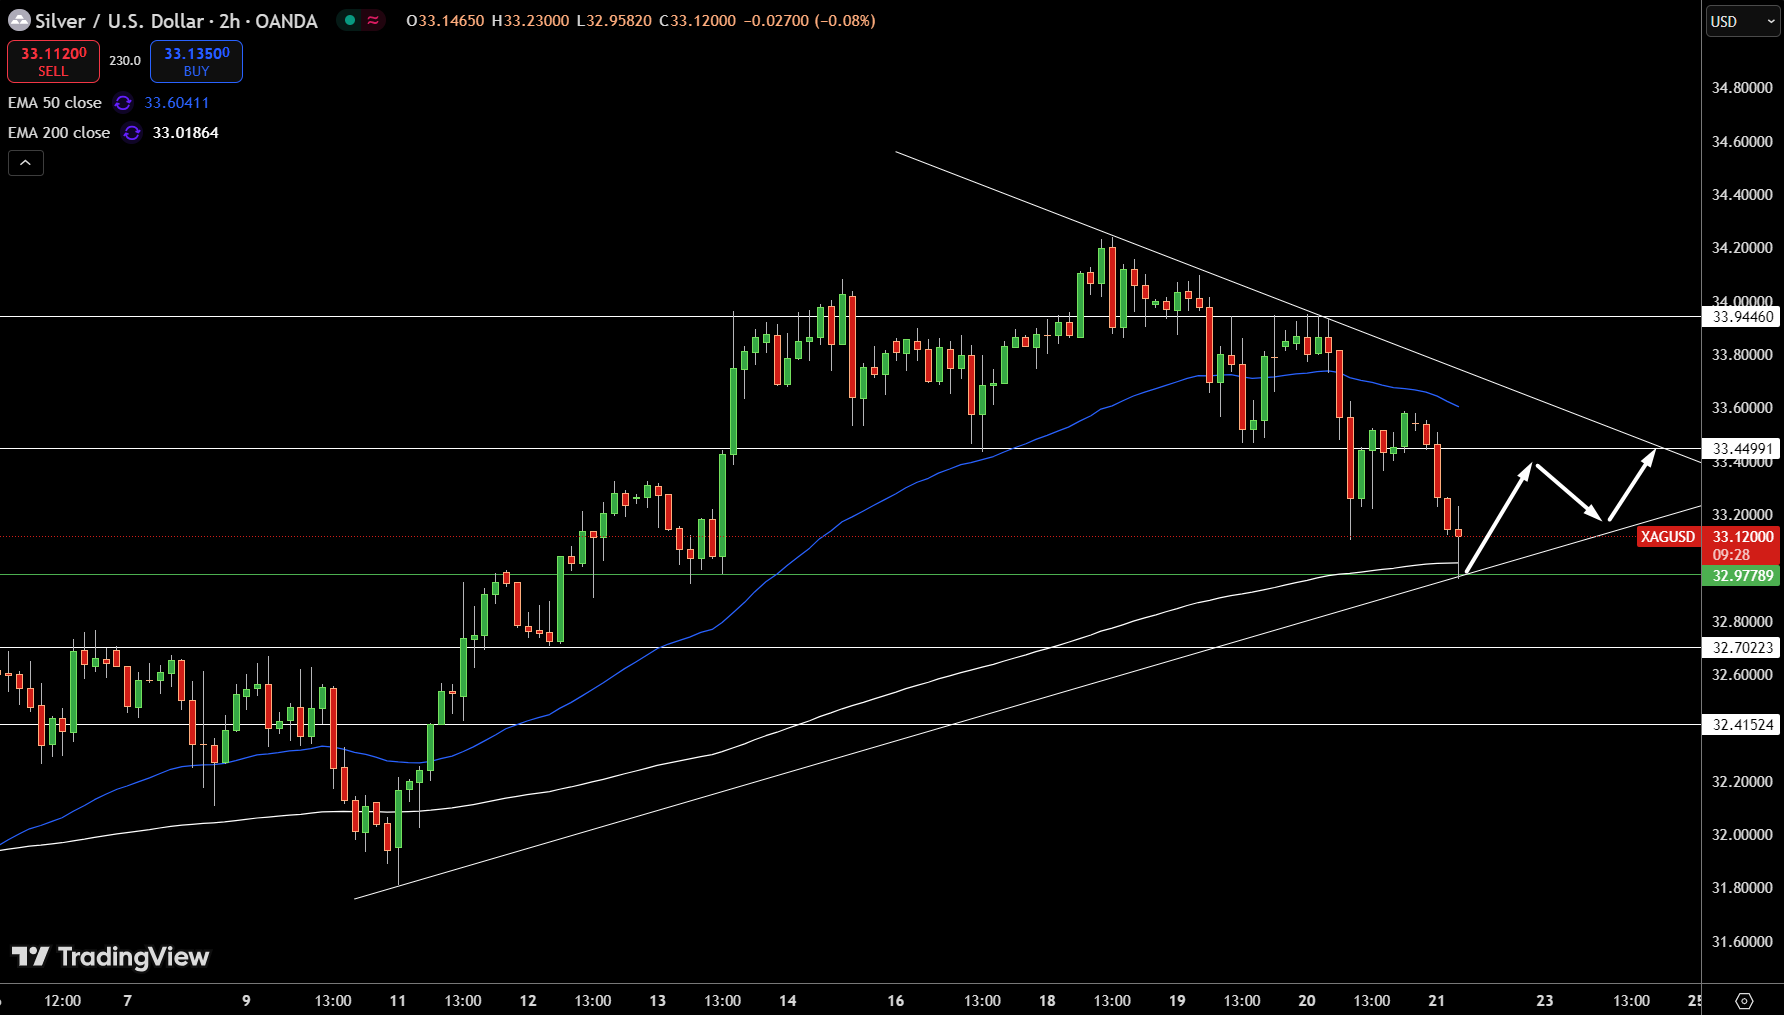The width and height of the screenshot is (1784, 1015).
Task: Click the green 32.97789 price label
Action: point(1742,575)
